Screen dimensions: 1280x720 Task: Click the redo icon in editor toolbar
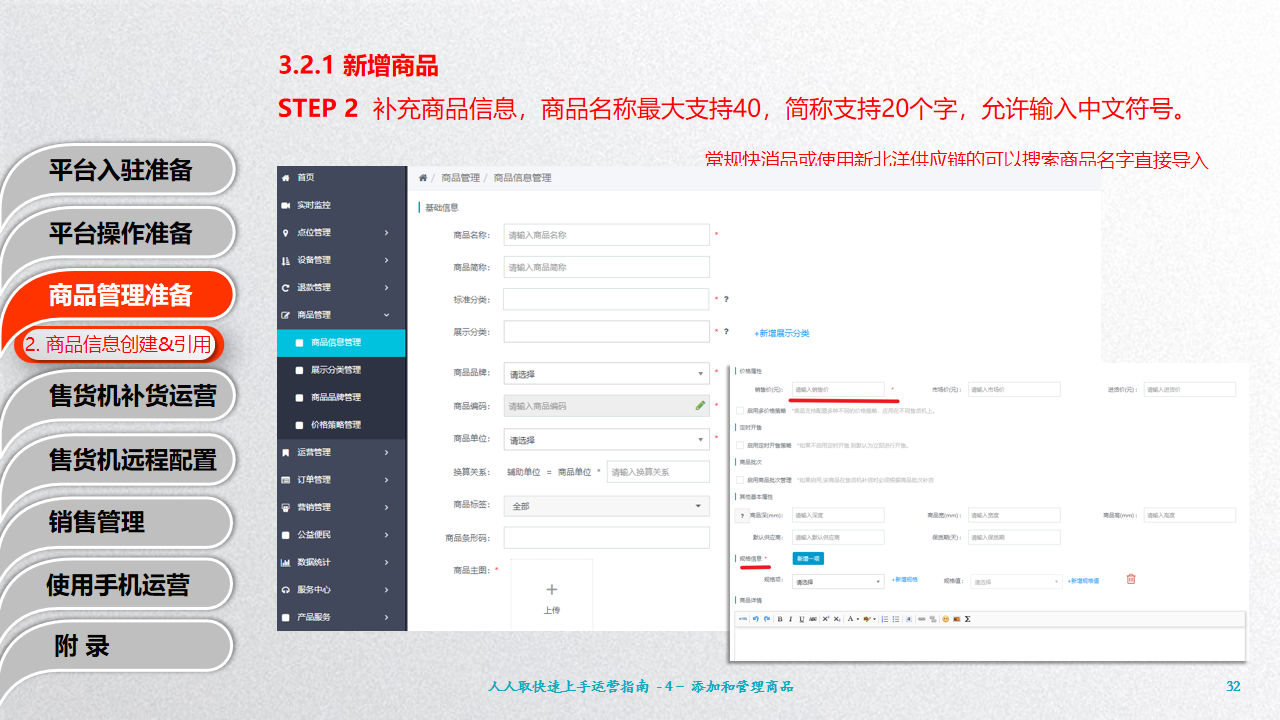767,619
